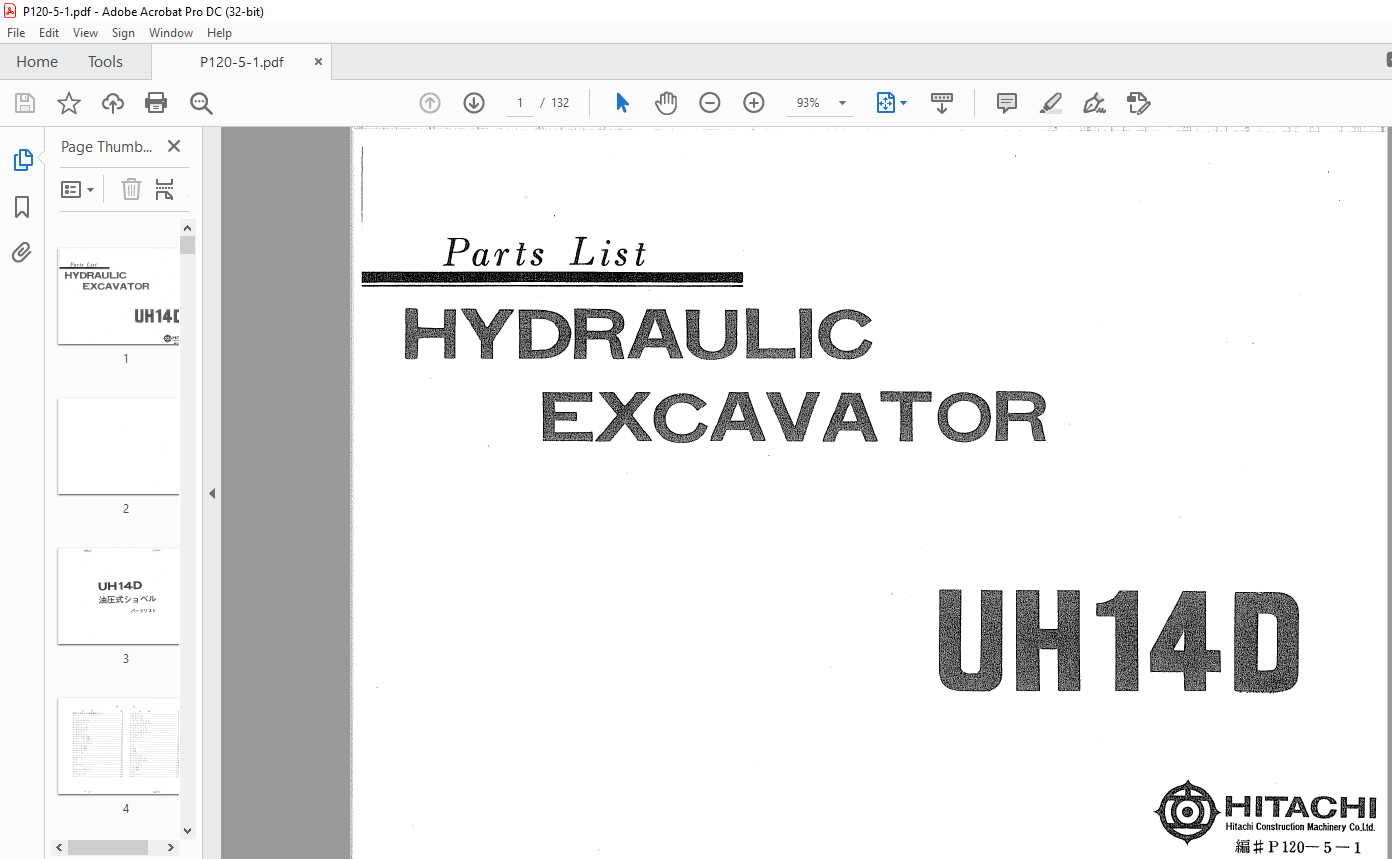Open the Sign menu
This screenshot has height=859, width=1392.
[123, 33]
